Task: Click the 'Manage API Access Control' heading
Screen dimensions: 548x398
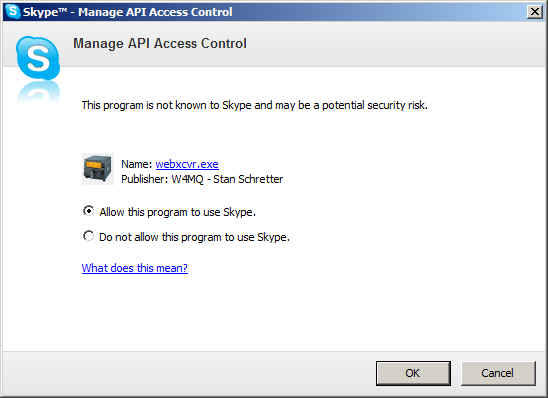Action: click(x=160, y=43)
